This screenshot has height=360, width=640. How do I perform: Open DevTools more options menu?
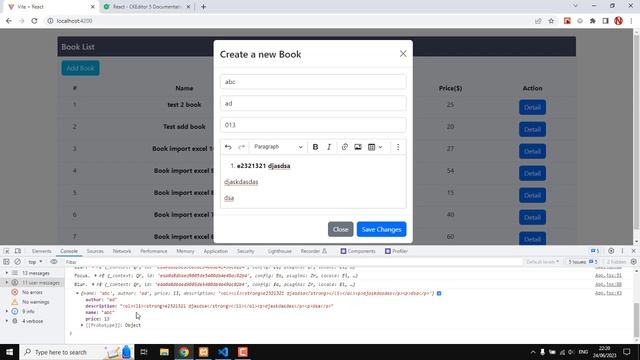click(622, 251)
